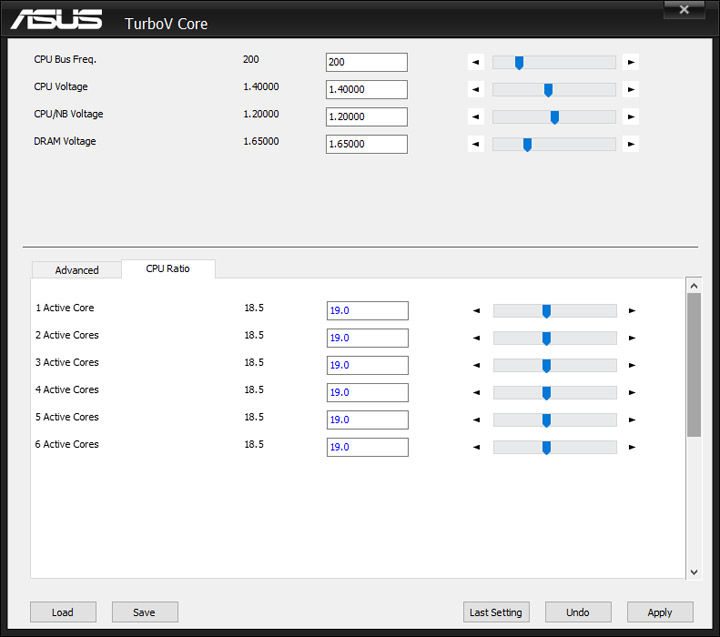Click the DRAM Voltage slider handle

(527, 145)
